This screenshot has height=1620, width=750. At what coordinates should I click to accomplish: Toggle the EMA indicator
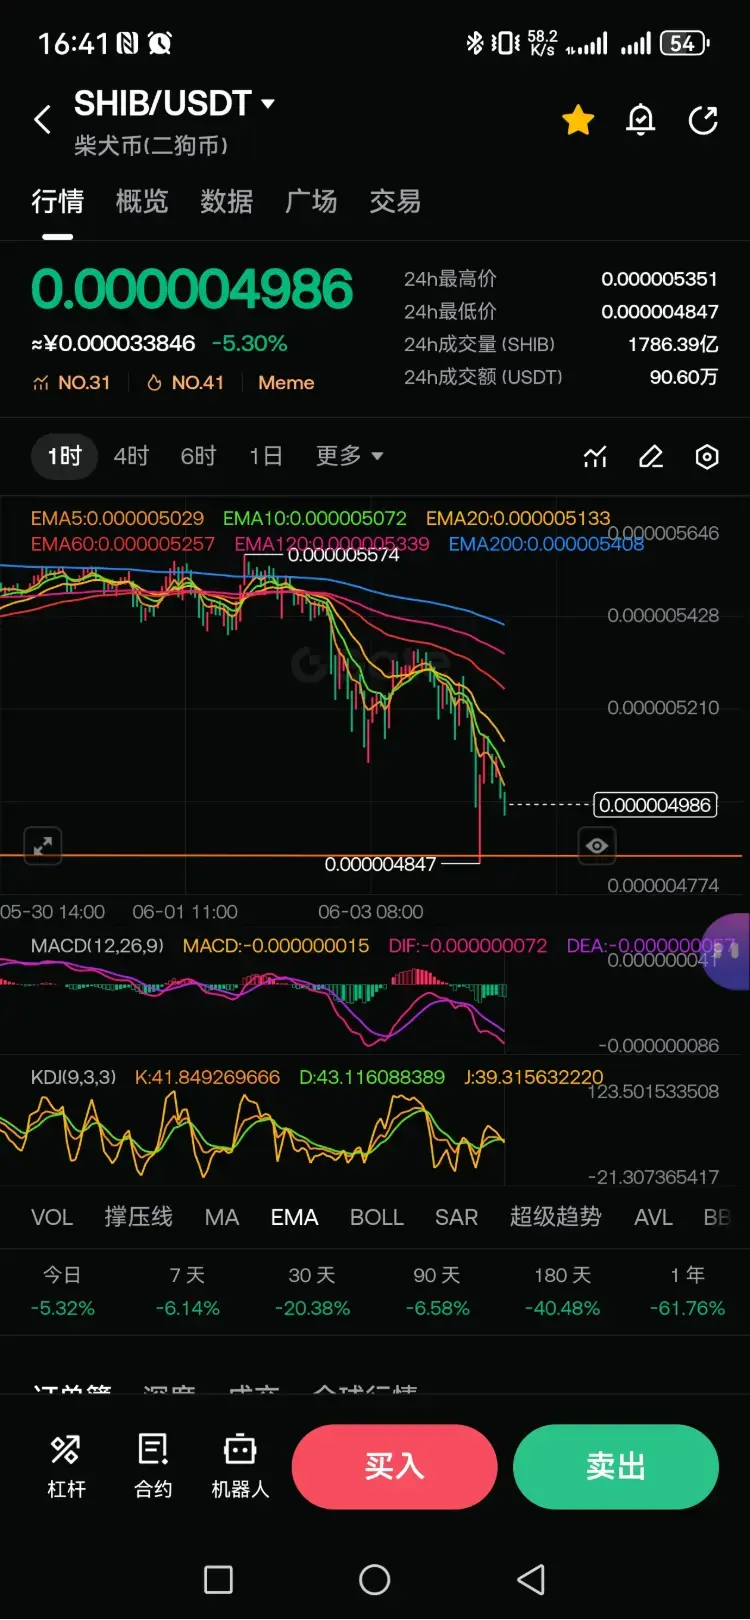tap(294, 1217)
